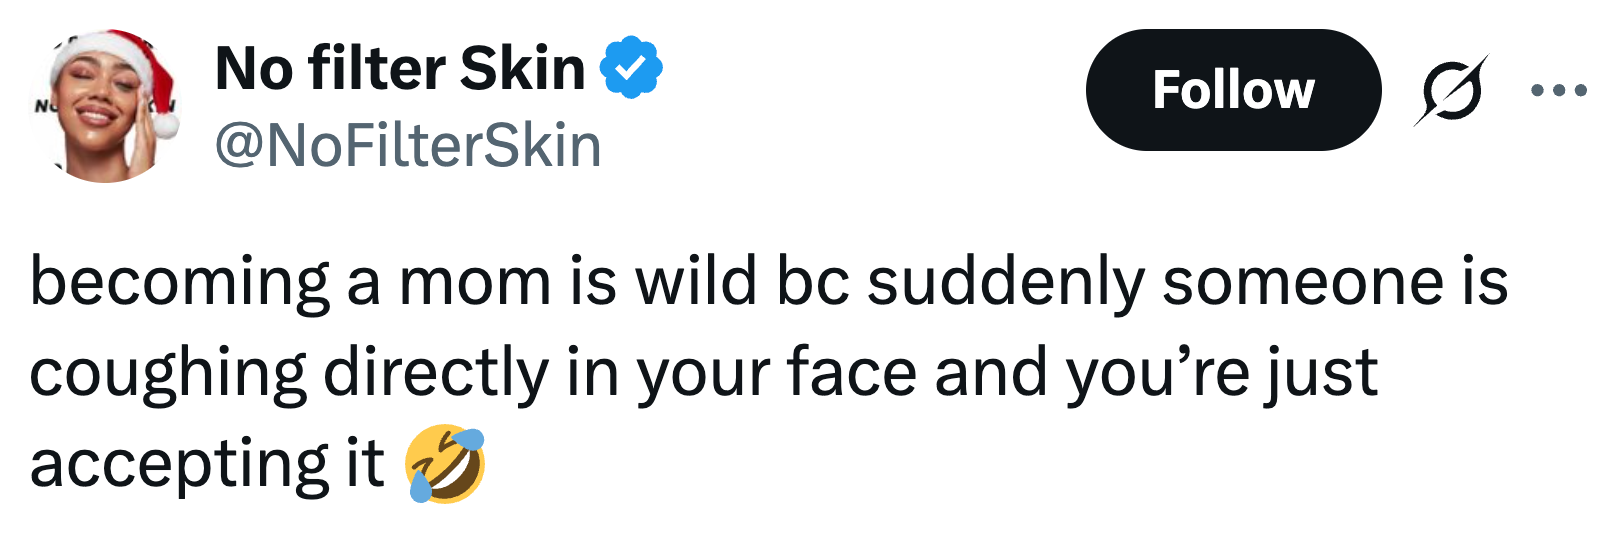The image size is (1624, 538).
Task: Click the word "becoming" in the tweet
Action: coord(180,283)
